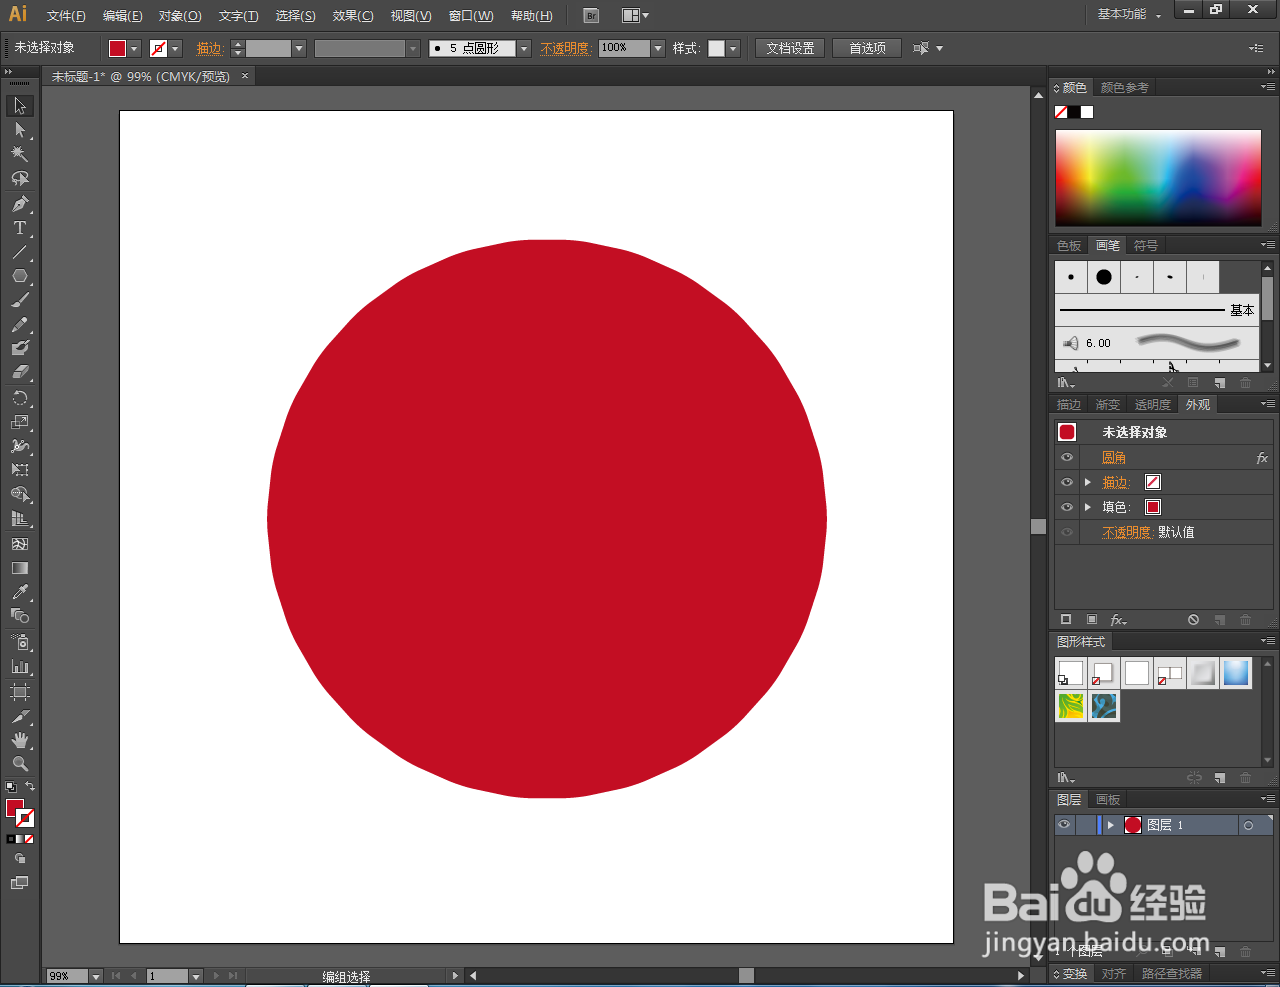Switch to the 符号 tab
The width and height of the screenshot is (1280, 987).
pyautogui.click(x=1146, y=245)
